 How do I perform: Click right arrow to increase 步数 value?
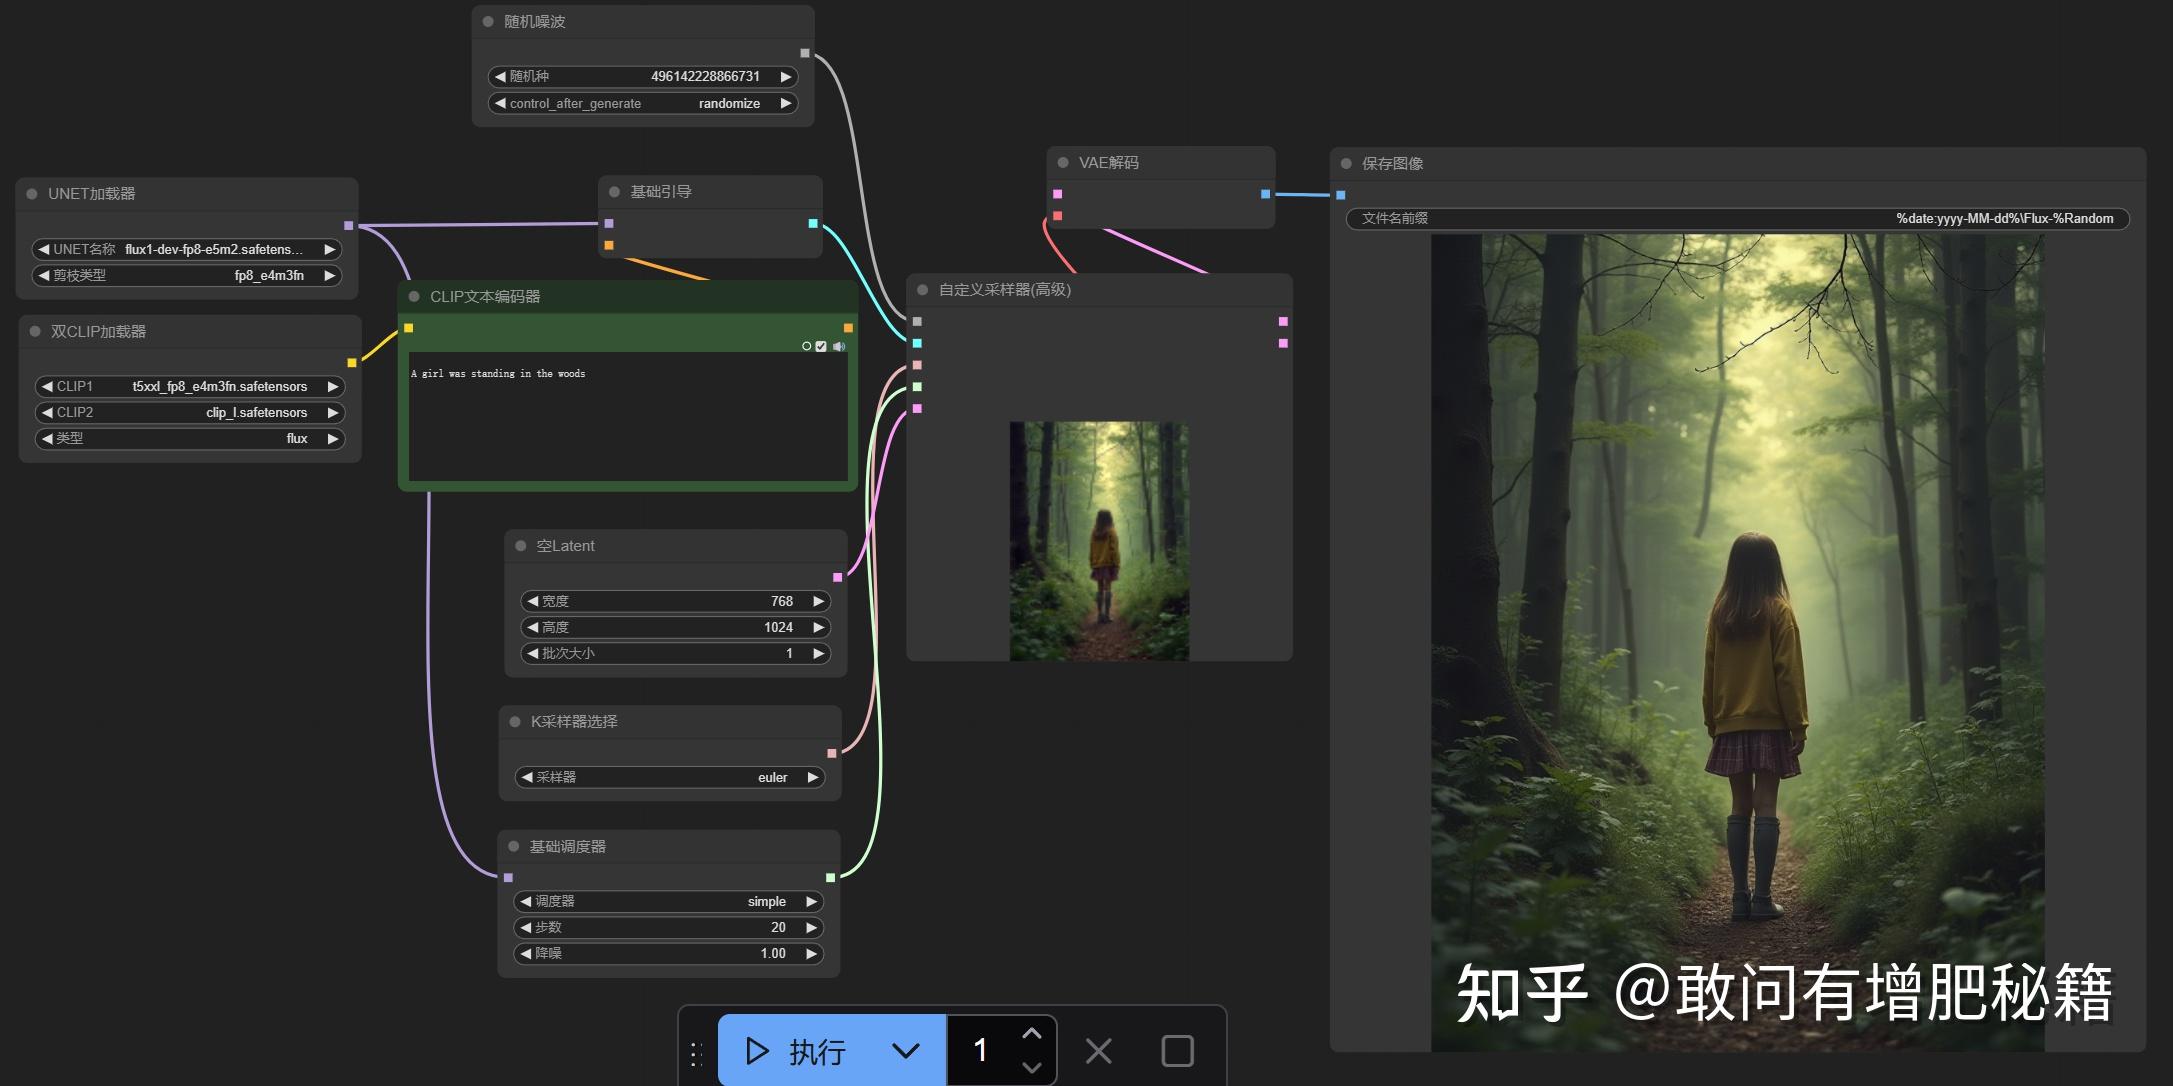(x=812, y=927)
